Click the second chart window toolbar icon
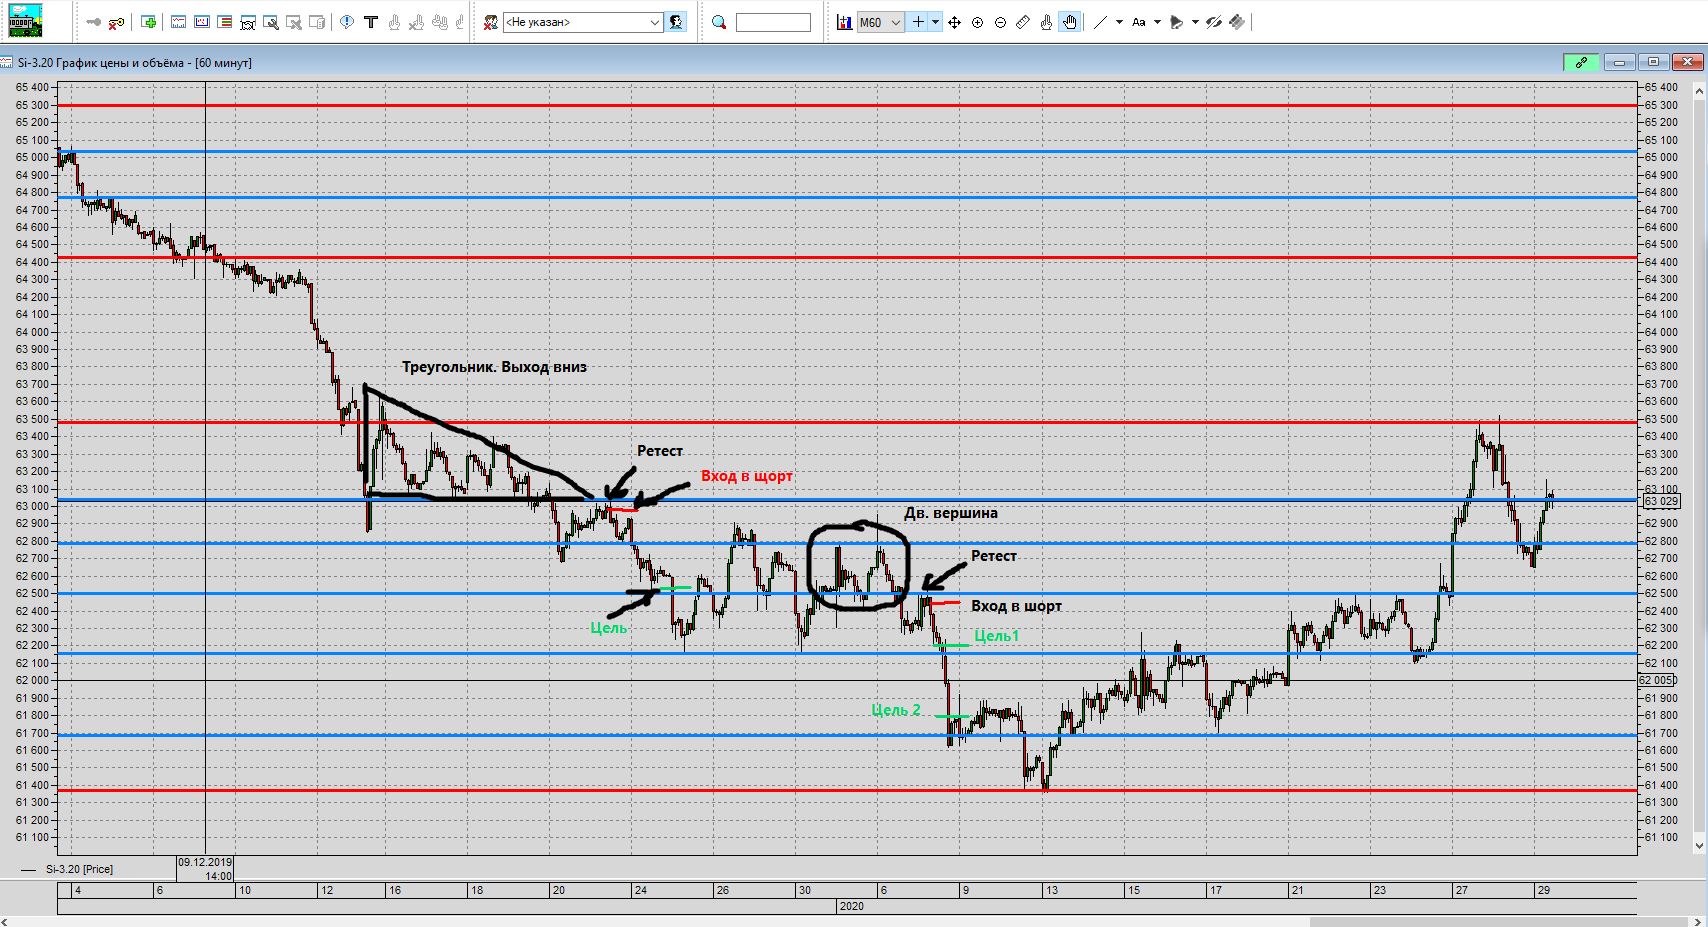The width and height of the screenshot is (1708, 927). click(x=202, y=22)
